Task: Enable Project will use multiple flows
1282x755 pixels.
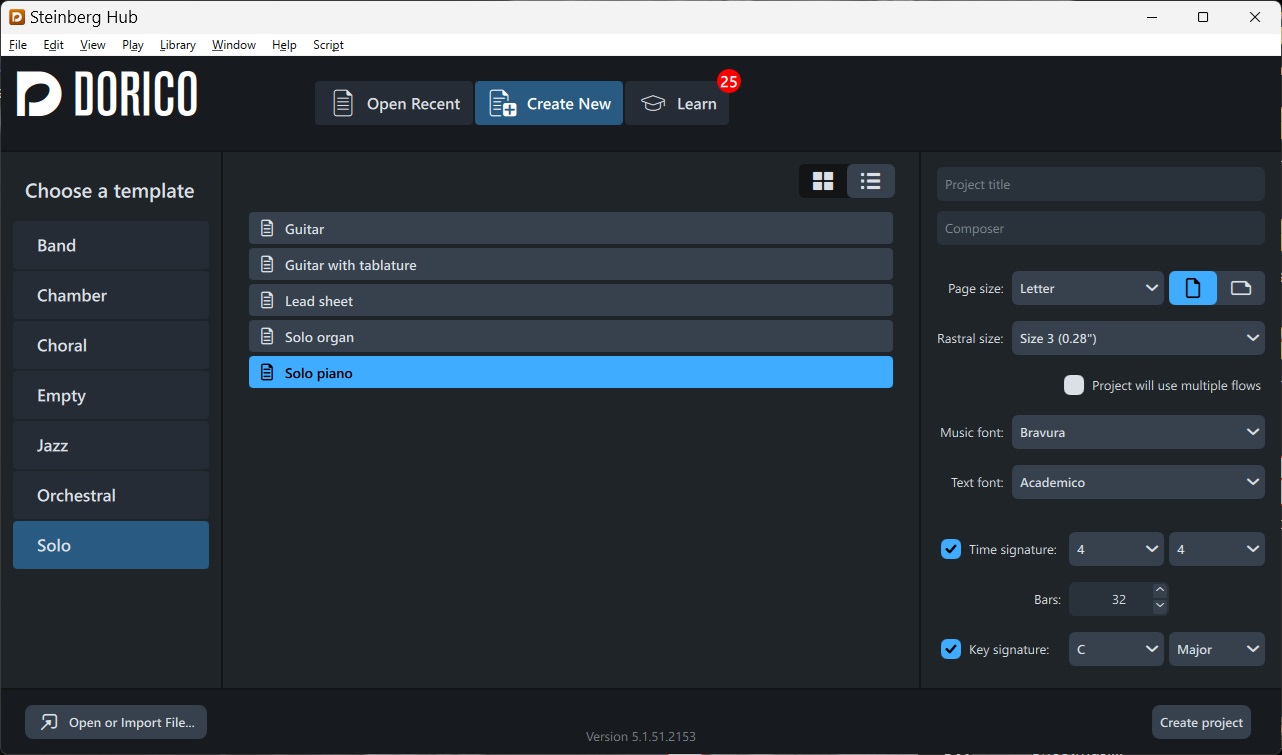Action: [x=1074, y=385]
